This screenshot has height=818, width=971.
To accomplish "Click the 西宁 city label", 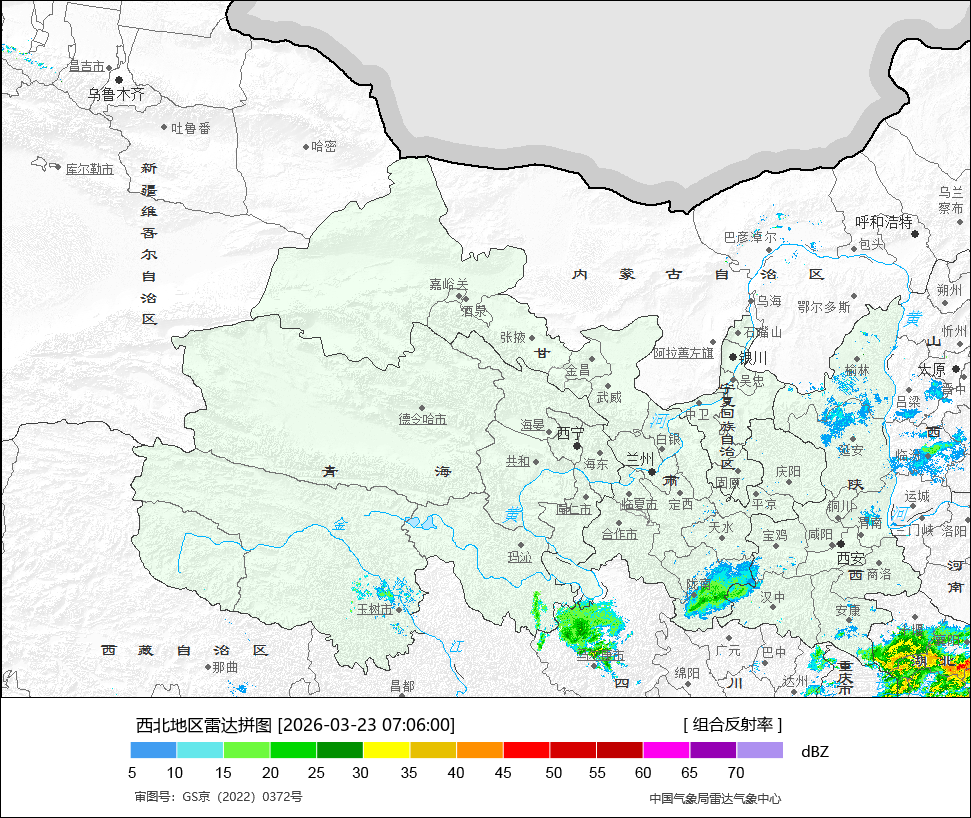I will pos(570,433).
